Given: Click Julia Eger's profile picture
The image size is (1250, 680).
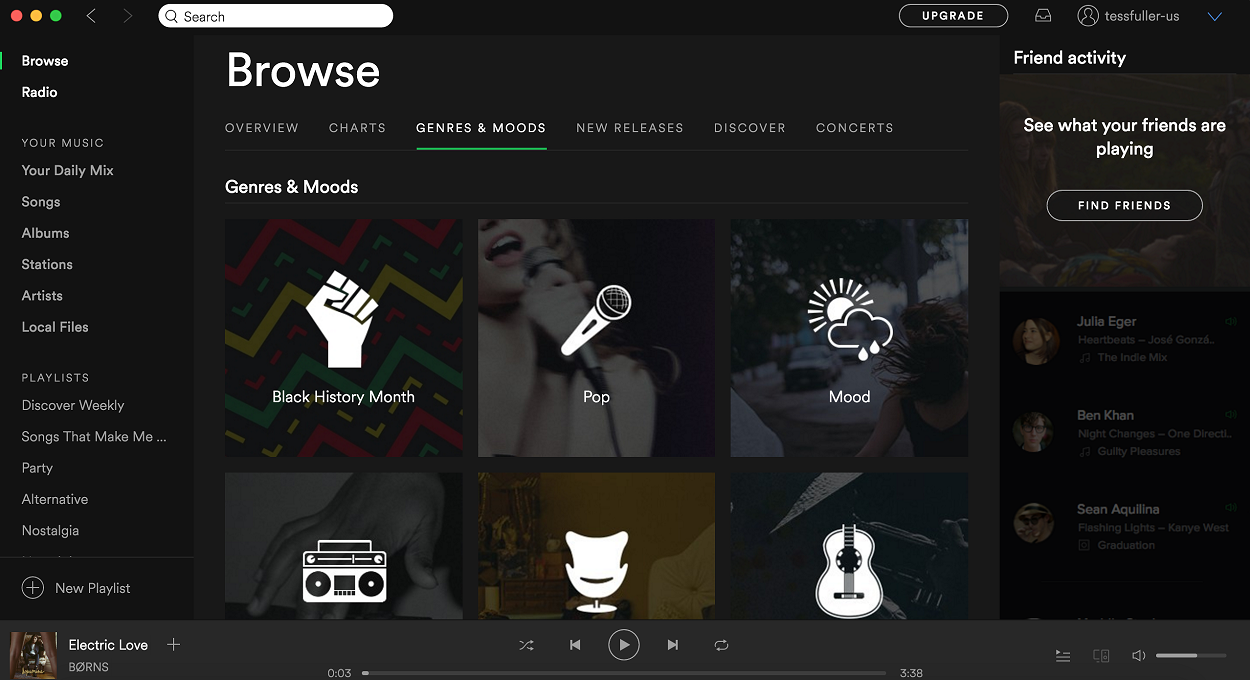Looking at the screenshot, I should tap(1036, 341).
